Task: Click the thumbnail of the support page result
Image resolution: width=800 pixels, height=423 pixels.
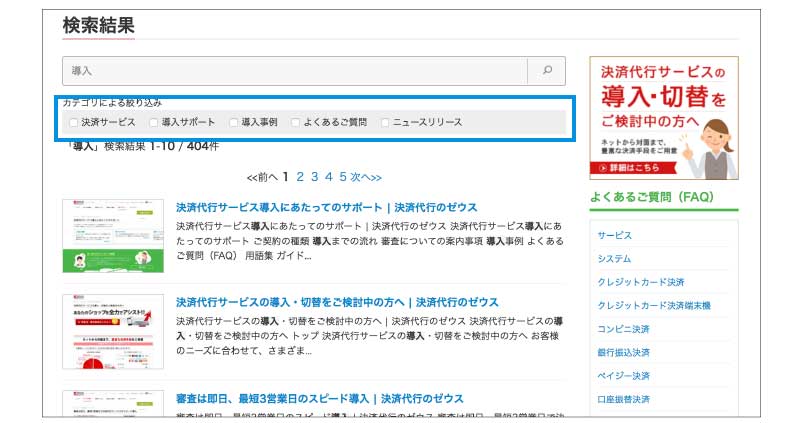Action: tap(113, 236)
